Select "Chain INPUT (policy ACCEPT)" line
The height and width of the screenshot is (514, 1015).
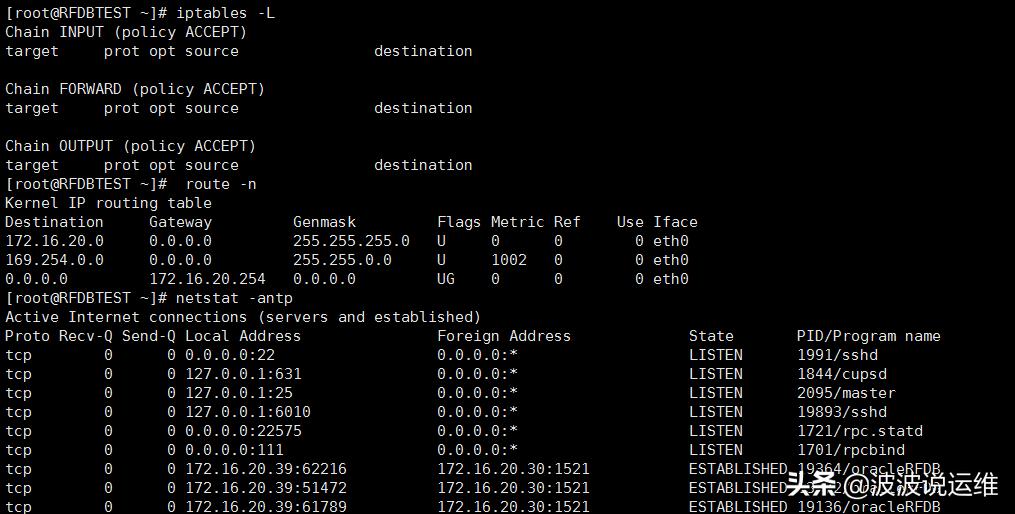[126, 32]
